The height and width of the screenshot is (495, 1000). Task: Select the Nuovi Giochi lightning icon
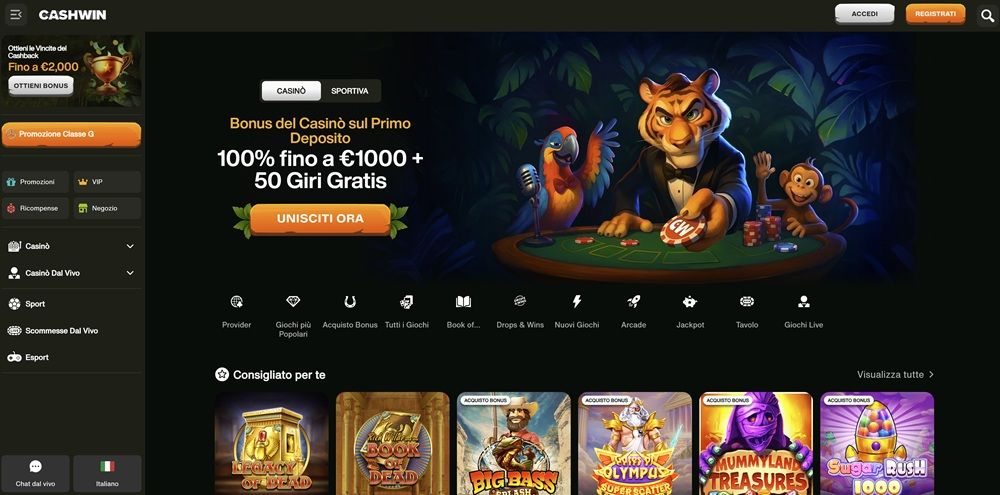[577, 302]
